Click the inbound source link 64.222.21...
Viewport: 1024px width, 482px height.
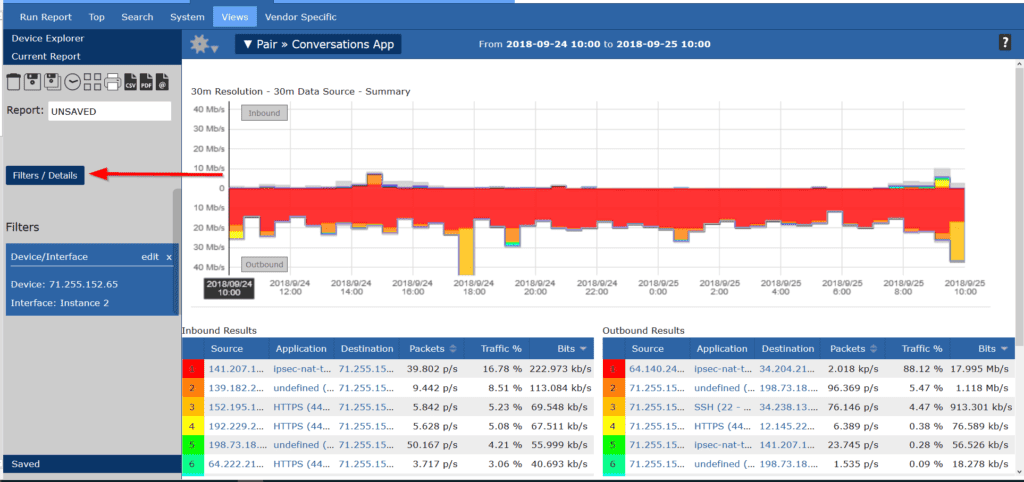238,464
